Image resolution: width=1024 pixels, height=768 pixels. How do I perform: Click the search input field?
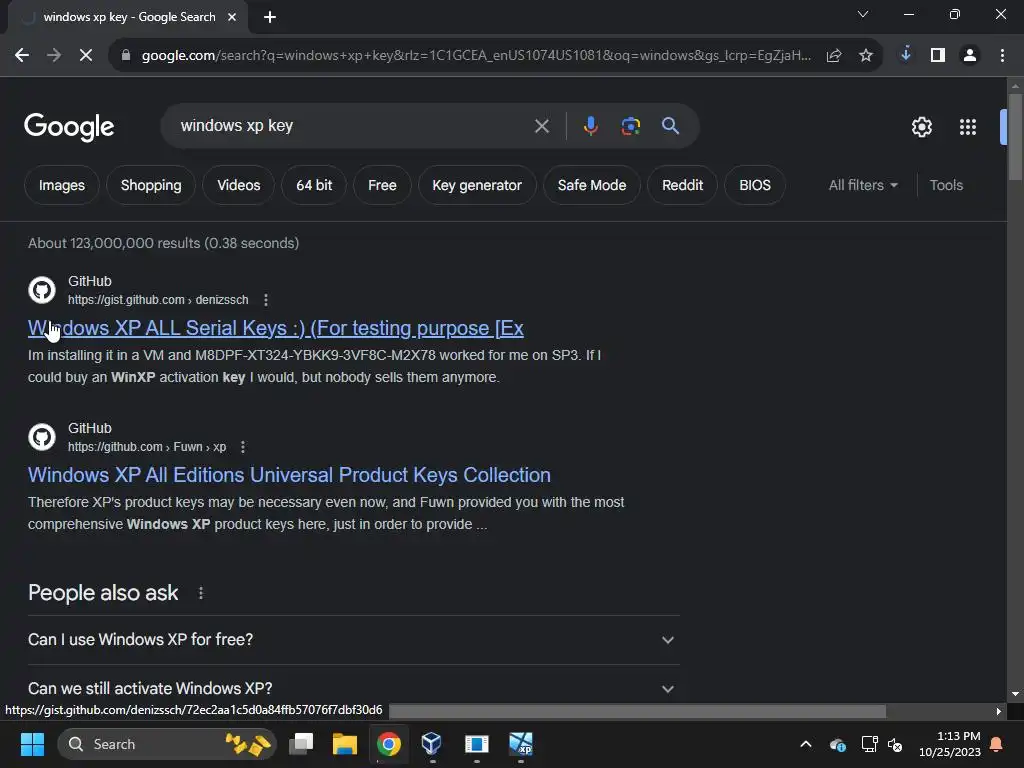[353, 126]
